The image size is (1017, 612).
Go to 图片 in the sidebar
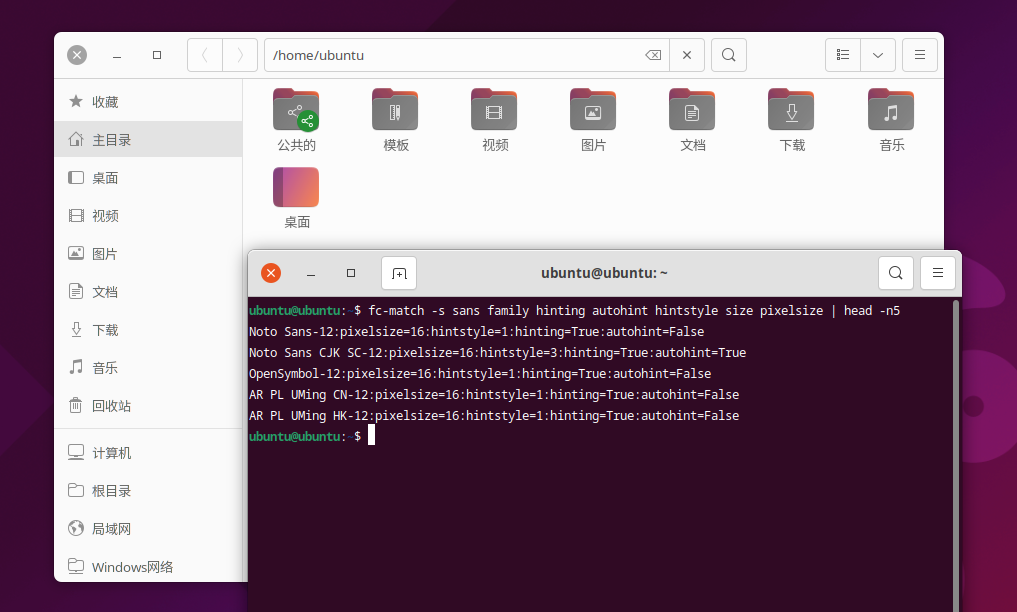(149, 253)
